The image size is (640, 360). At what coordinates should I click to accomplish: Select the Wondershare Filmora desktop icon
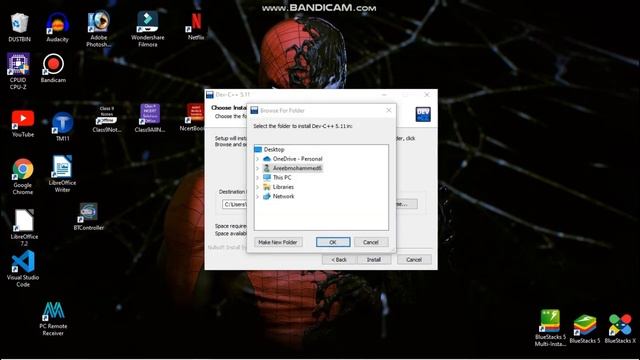coord(147,29)
